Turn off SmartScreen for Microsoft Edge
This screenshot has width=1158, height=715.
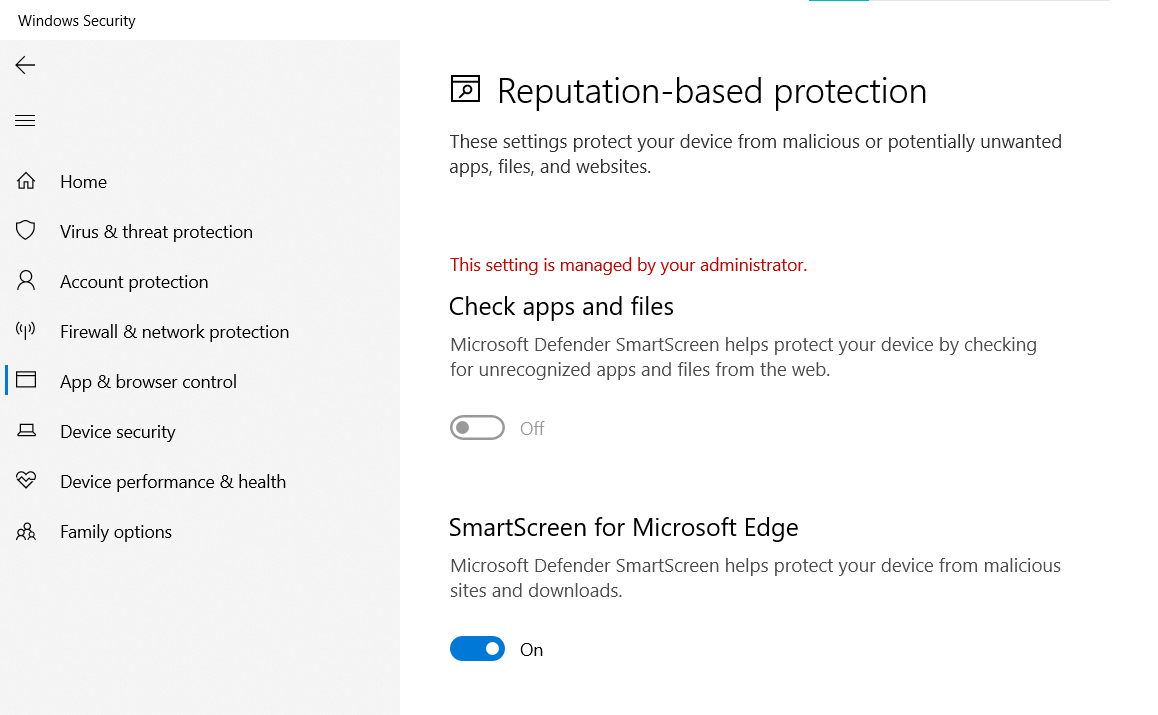pos(477,649)
